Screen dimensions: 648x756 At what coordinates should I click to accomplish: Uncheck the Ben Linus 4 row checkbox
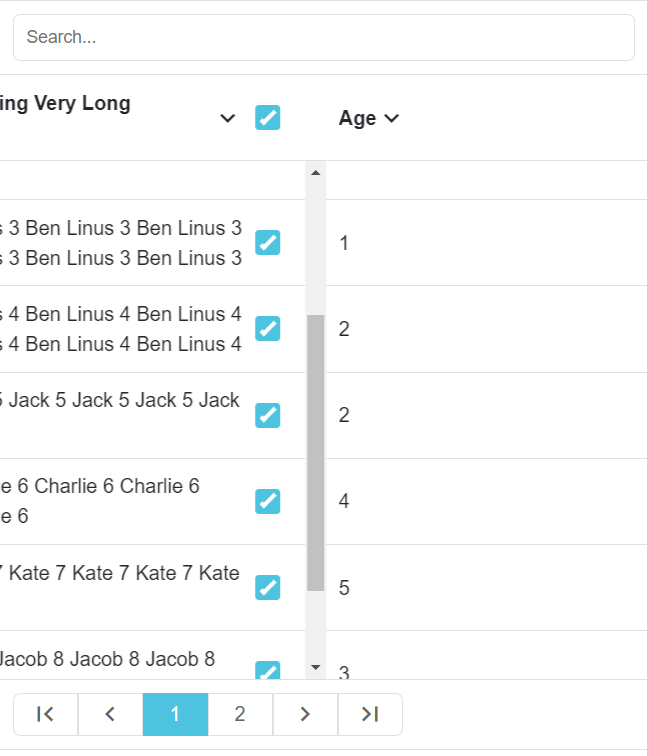[268, 328]
